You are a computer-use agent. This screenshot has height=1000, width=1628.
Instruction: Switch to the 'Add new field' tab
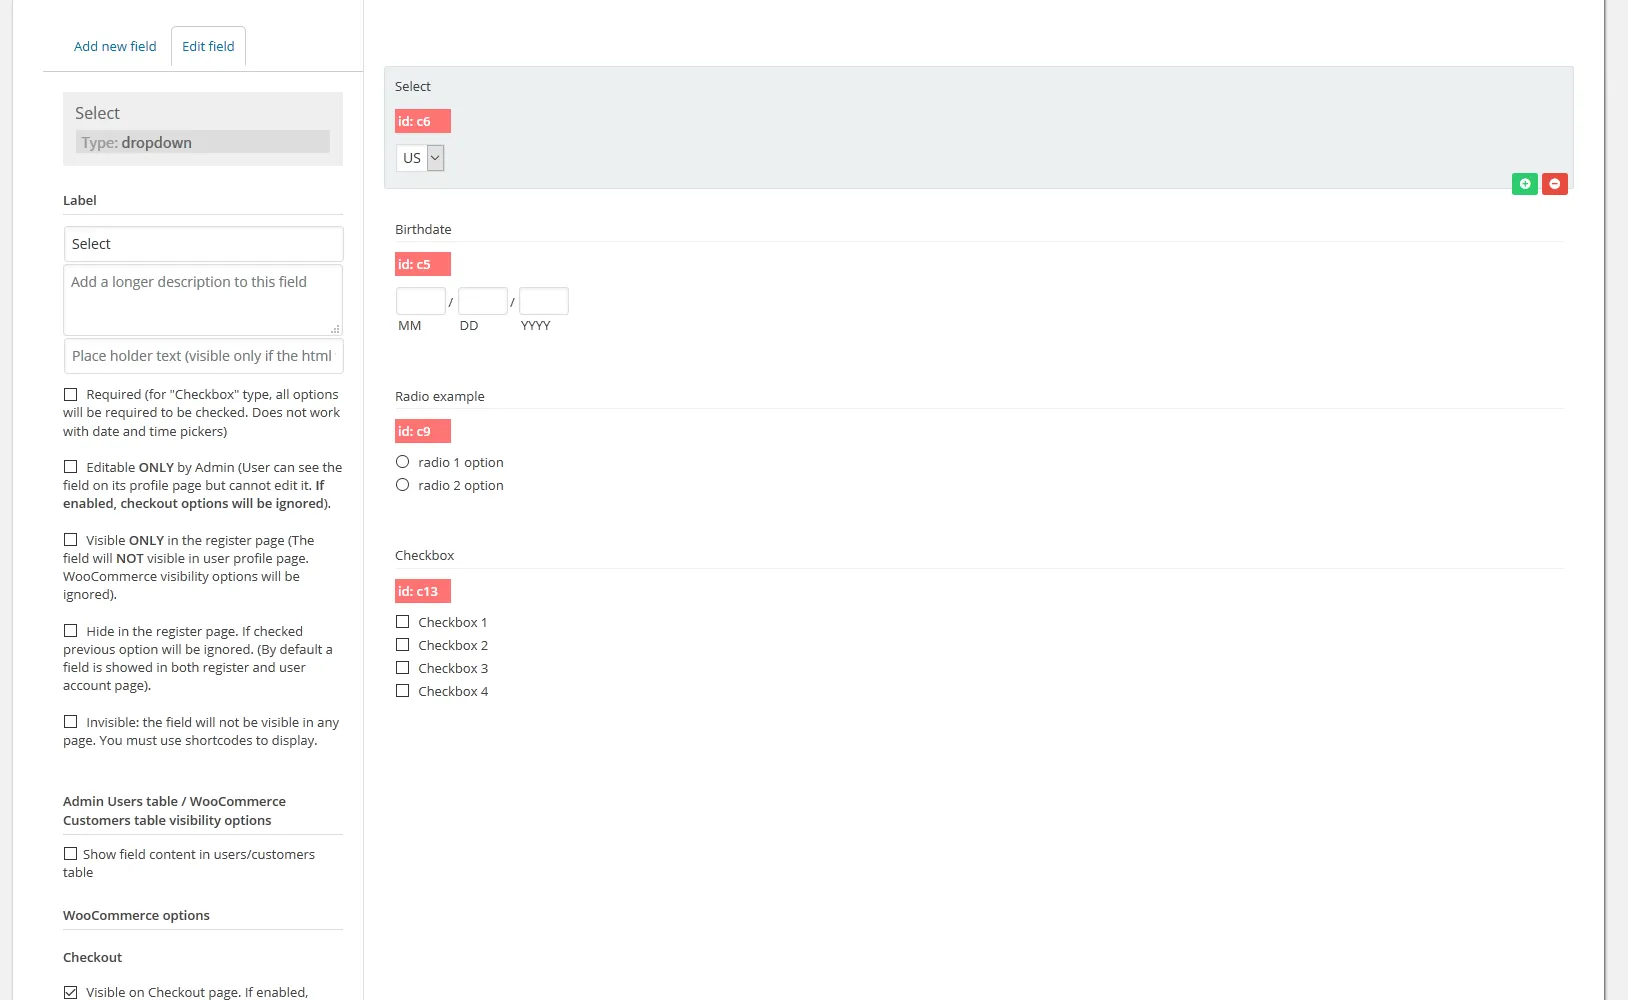click(114, 46)
